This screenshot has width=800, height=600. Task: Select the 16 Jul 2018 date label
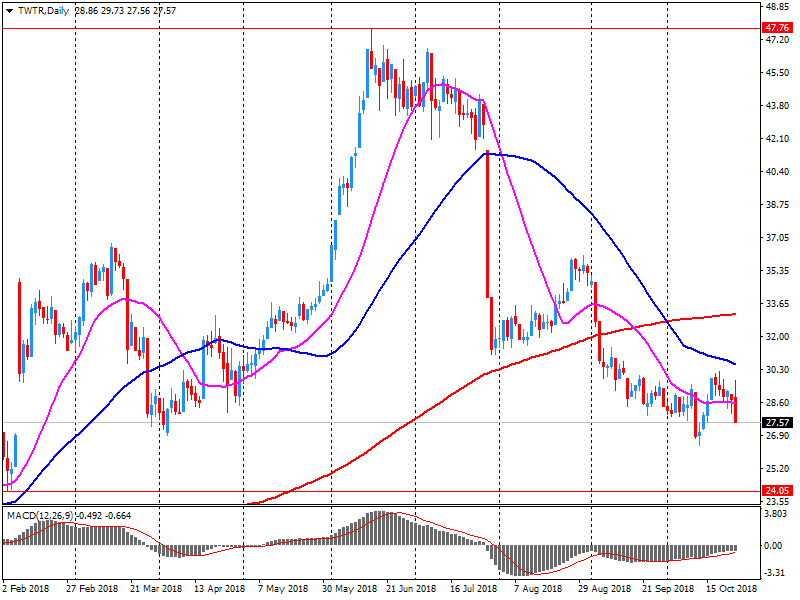[473, 589]
